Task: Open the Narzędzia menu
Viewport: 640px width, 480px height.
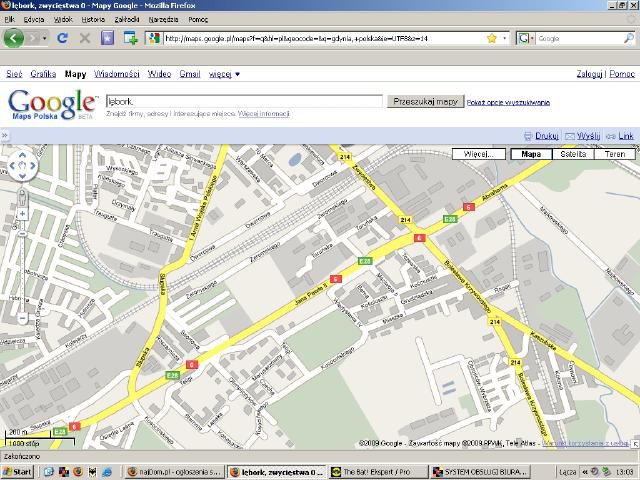Action: coord(163,19)
